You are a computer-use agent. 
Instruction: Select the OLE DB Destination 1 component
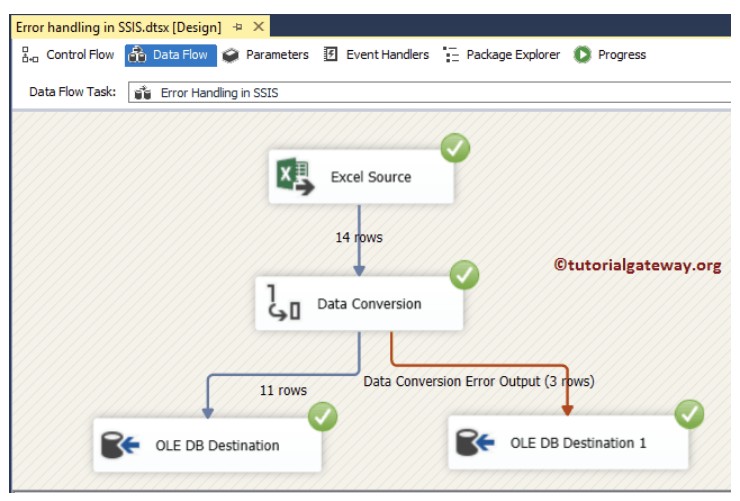coord(568,443)
